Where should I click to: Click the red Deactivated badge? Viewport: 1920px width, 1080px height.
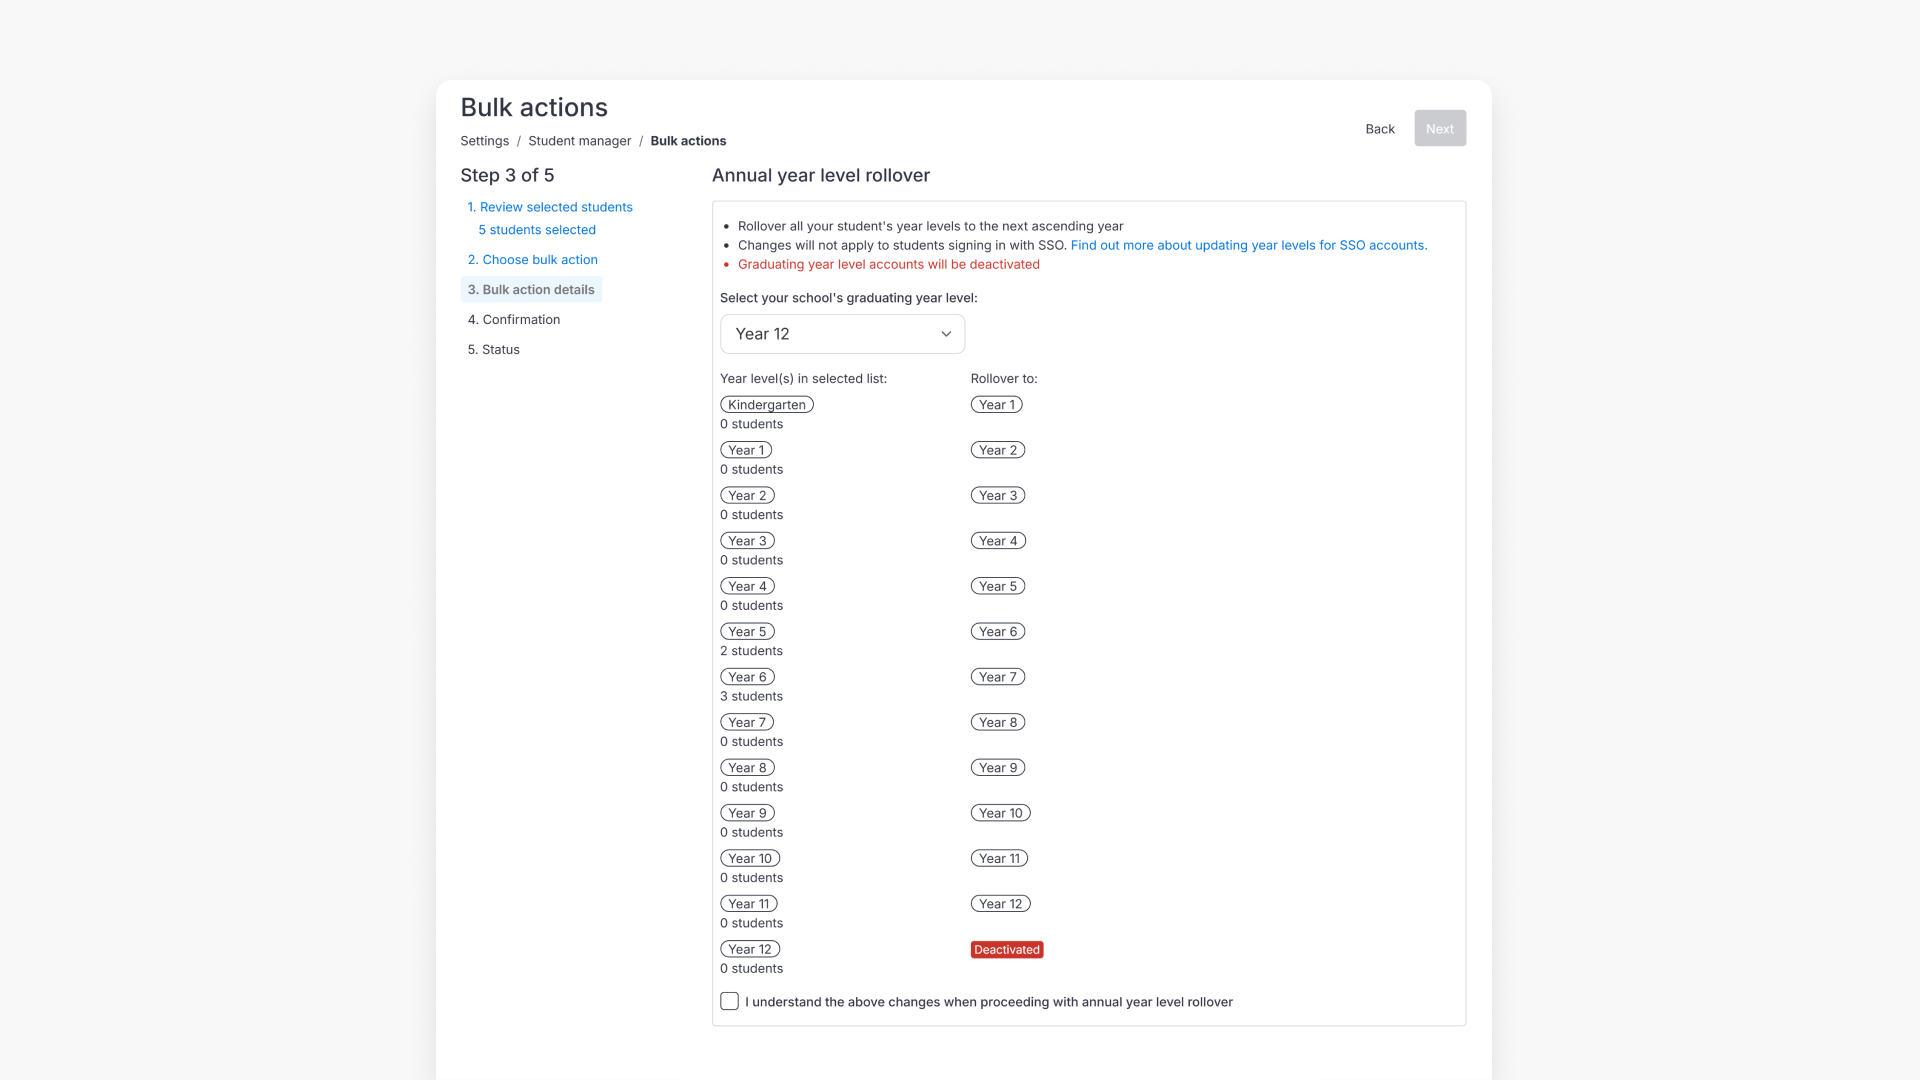tap(1006, 950)
